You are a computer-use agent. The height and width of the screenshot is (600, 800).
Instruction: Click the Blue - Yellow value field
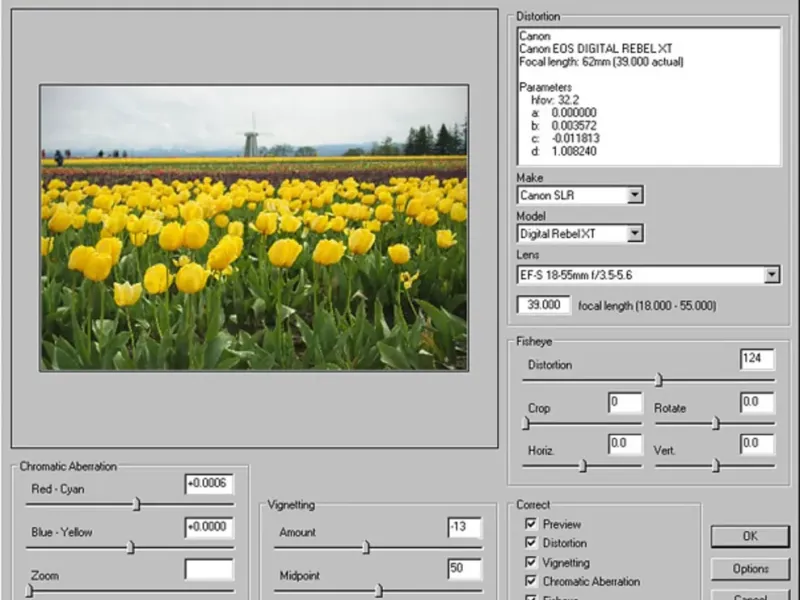209,527
